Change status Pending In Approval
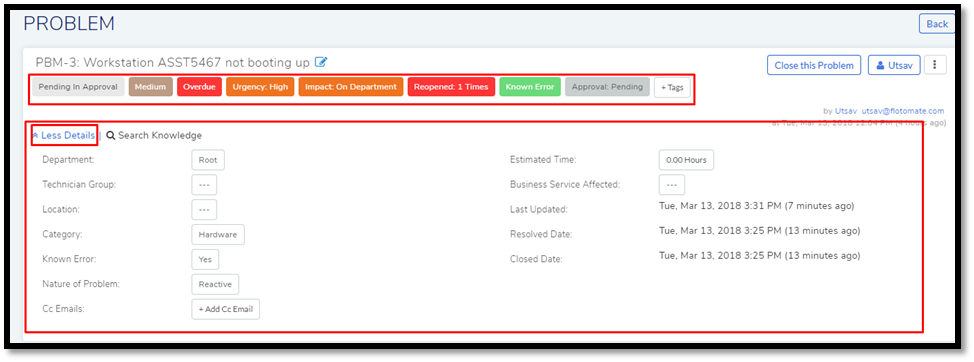974x362 pixels. [78, 87]
